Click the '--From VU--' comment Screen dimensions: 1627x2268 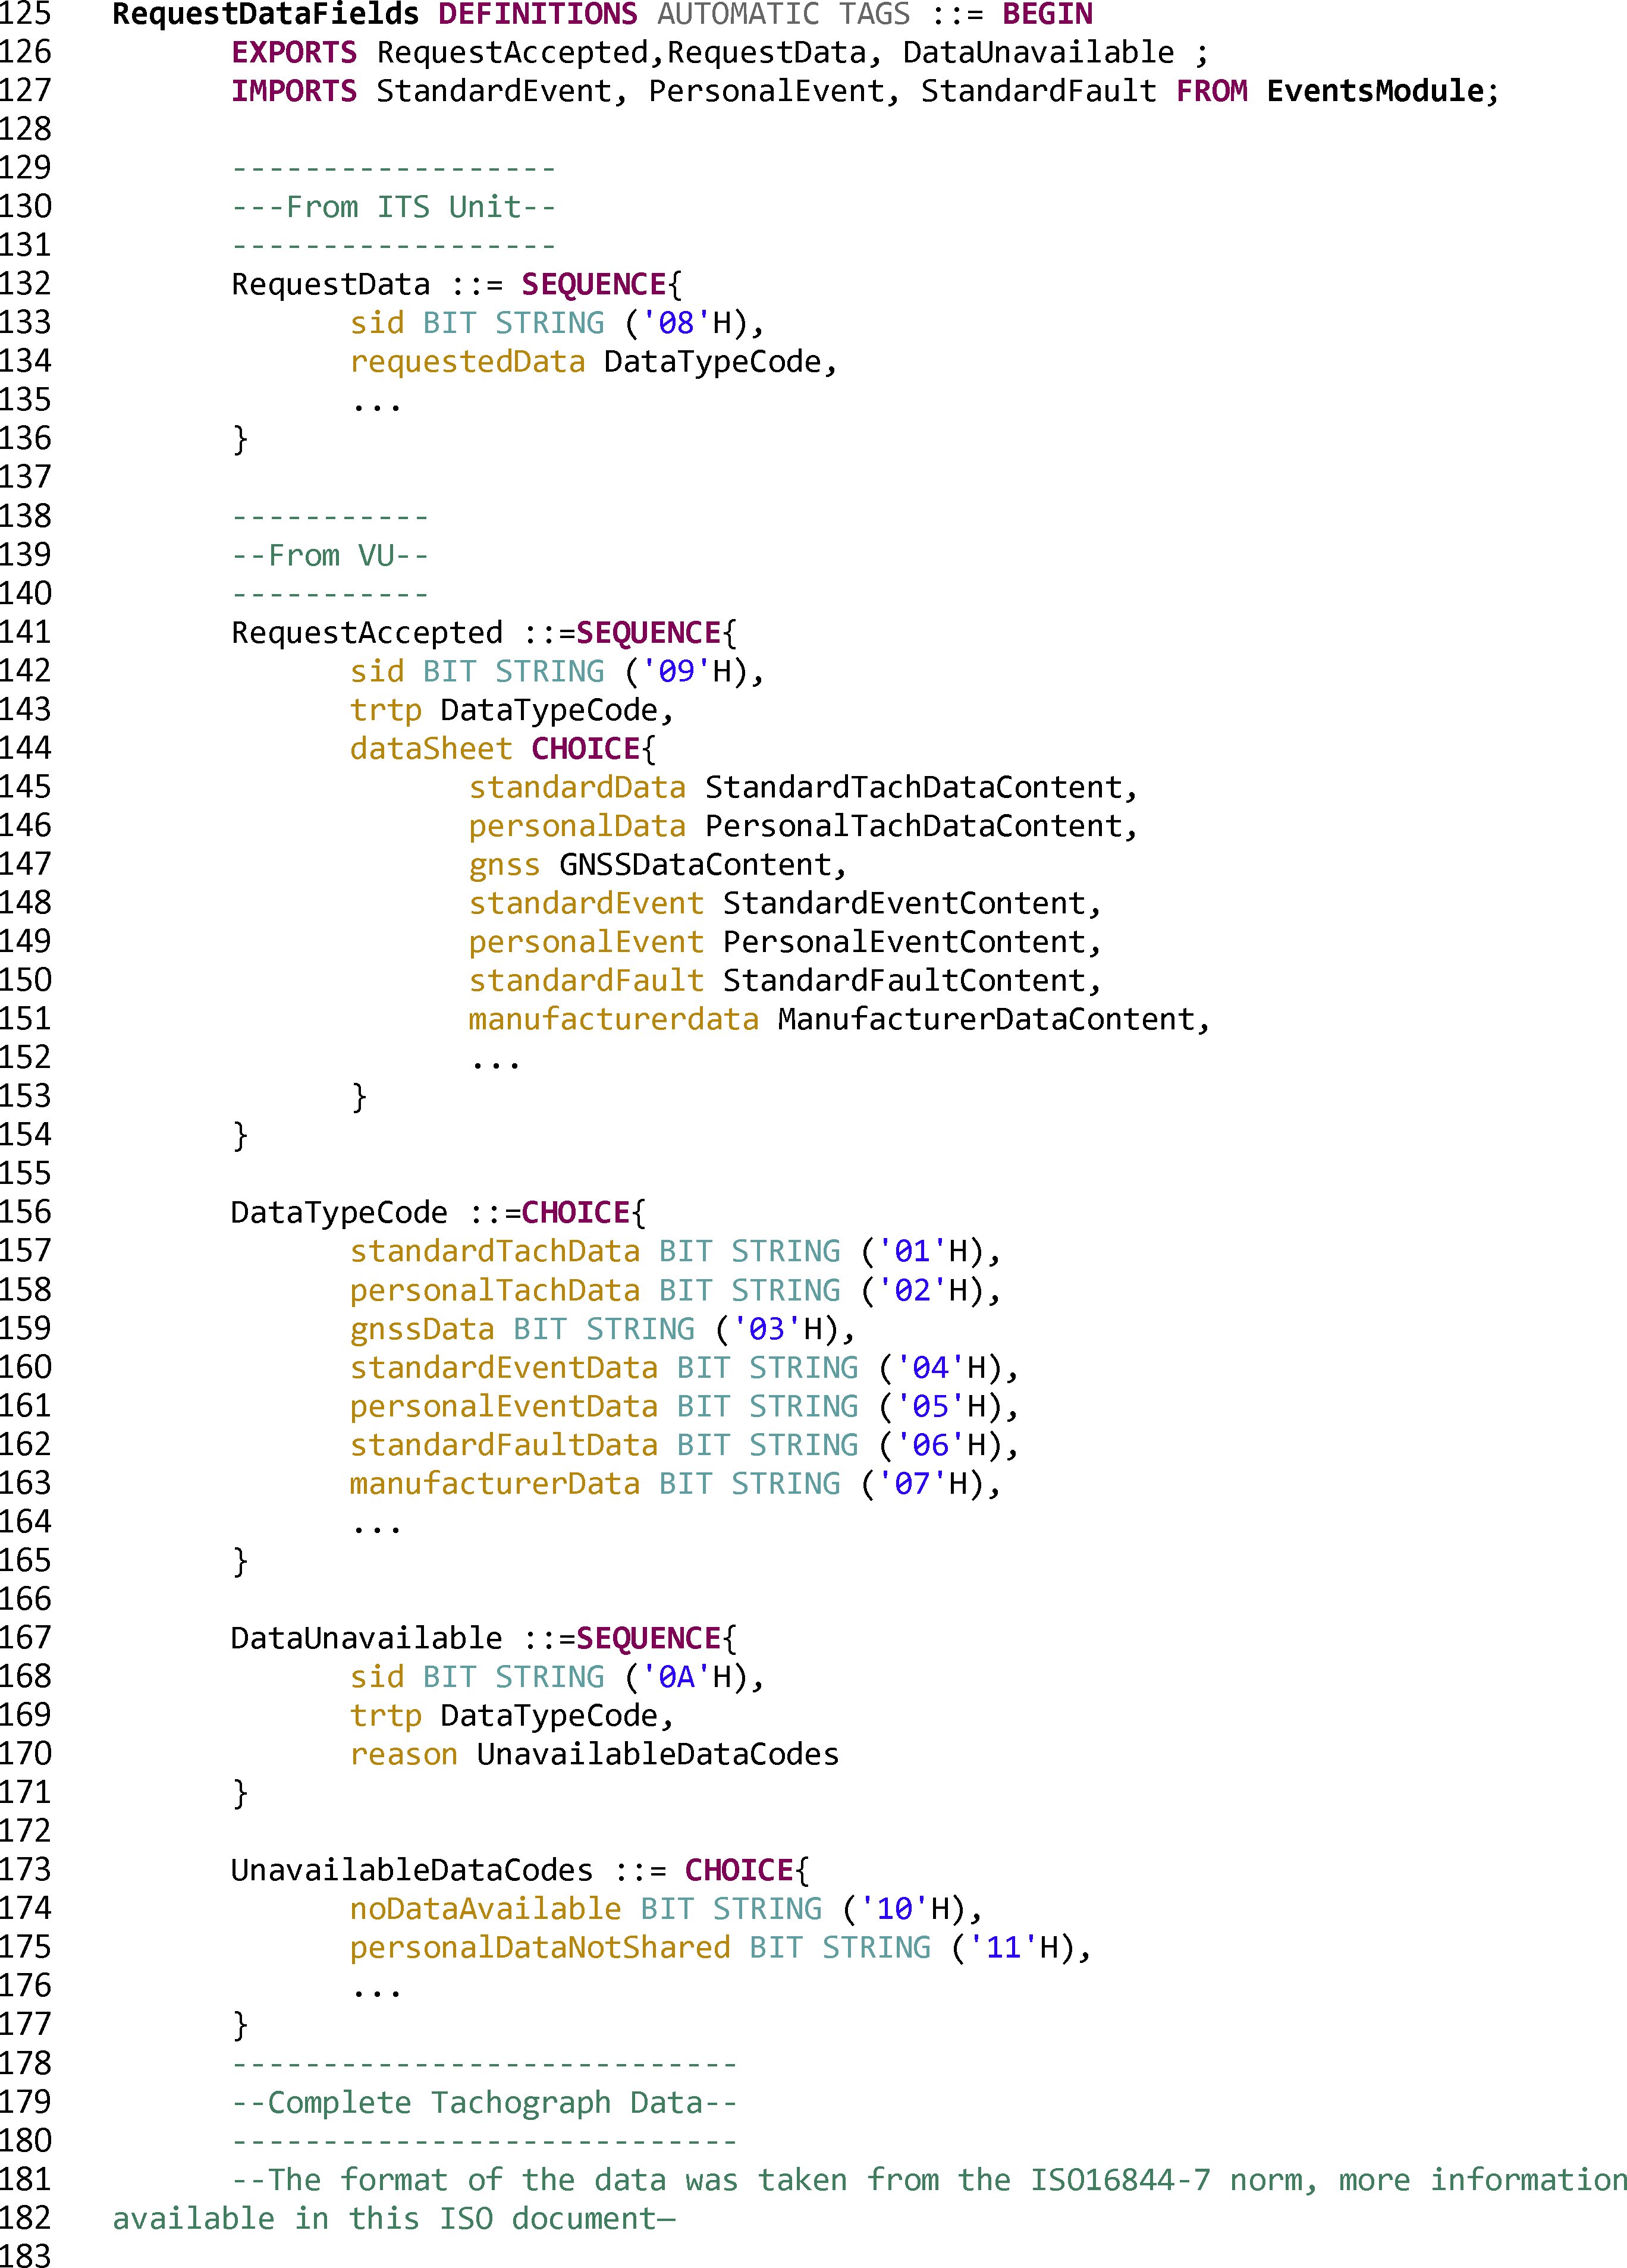point(330,556)
